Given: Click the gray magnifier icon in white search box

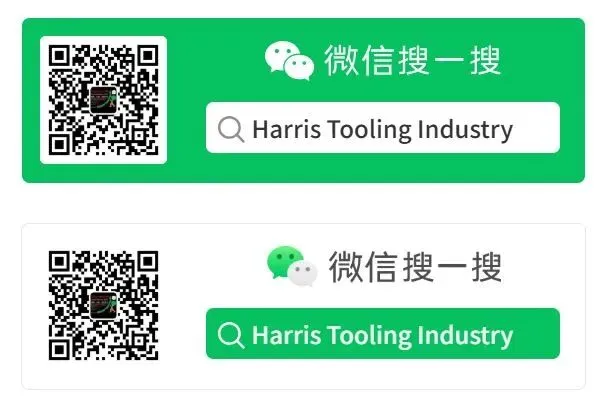Looking at the screenshot, I should pyautogui.click(x=231, y=129).
